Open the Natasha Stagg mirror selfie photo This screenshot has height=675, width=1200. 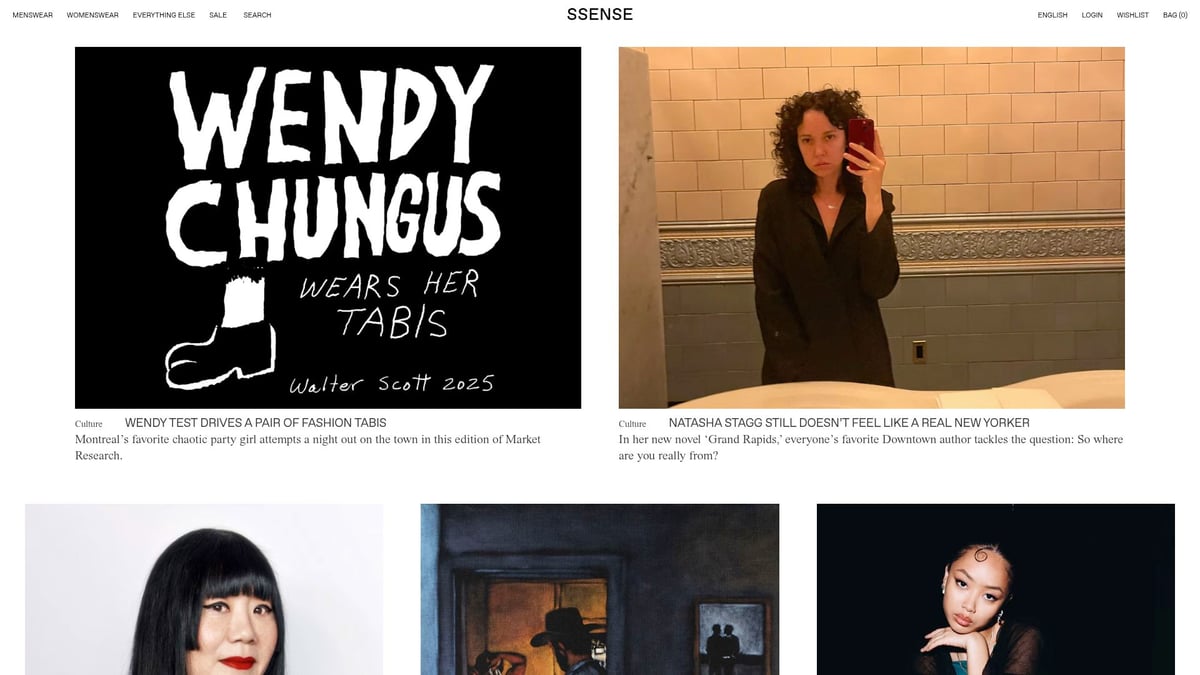pos(872,228)
